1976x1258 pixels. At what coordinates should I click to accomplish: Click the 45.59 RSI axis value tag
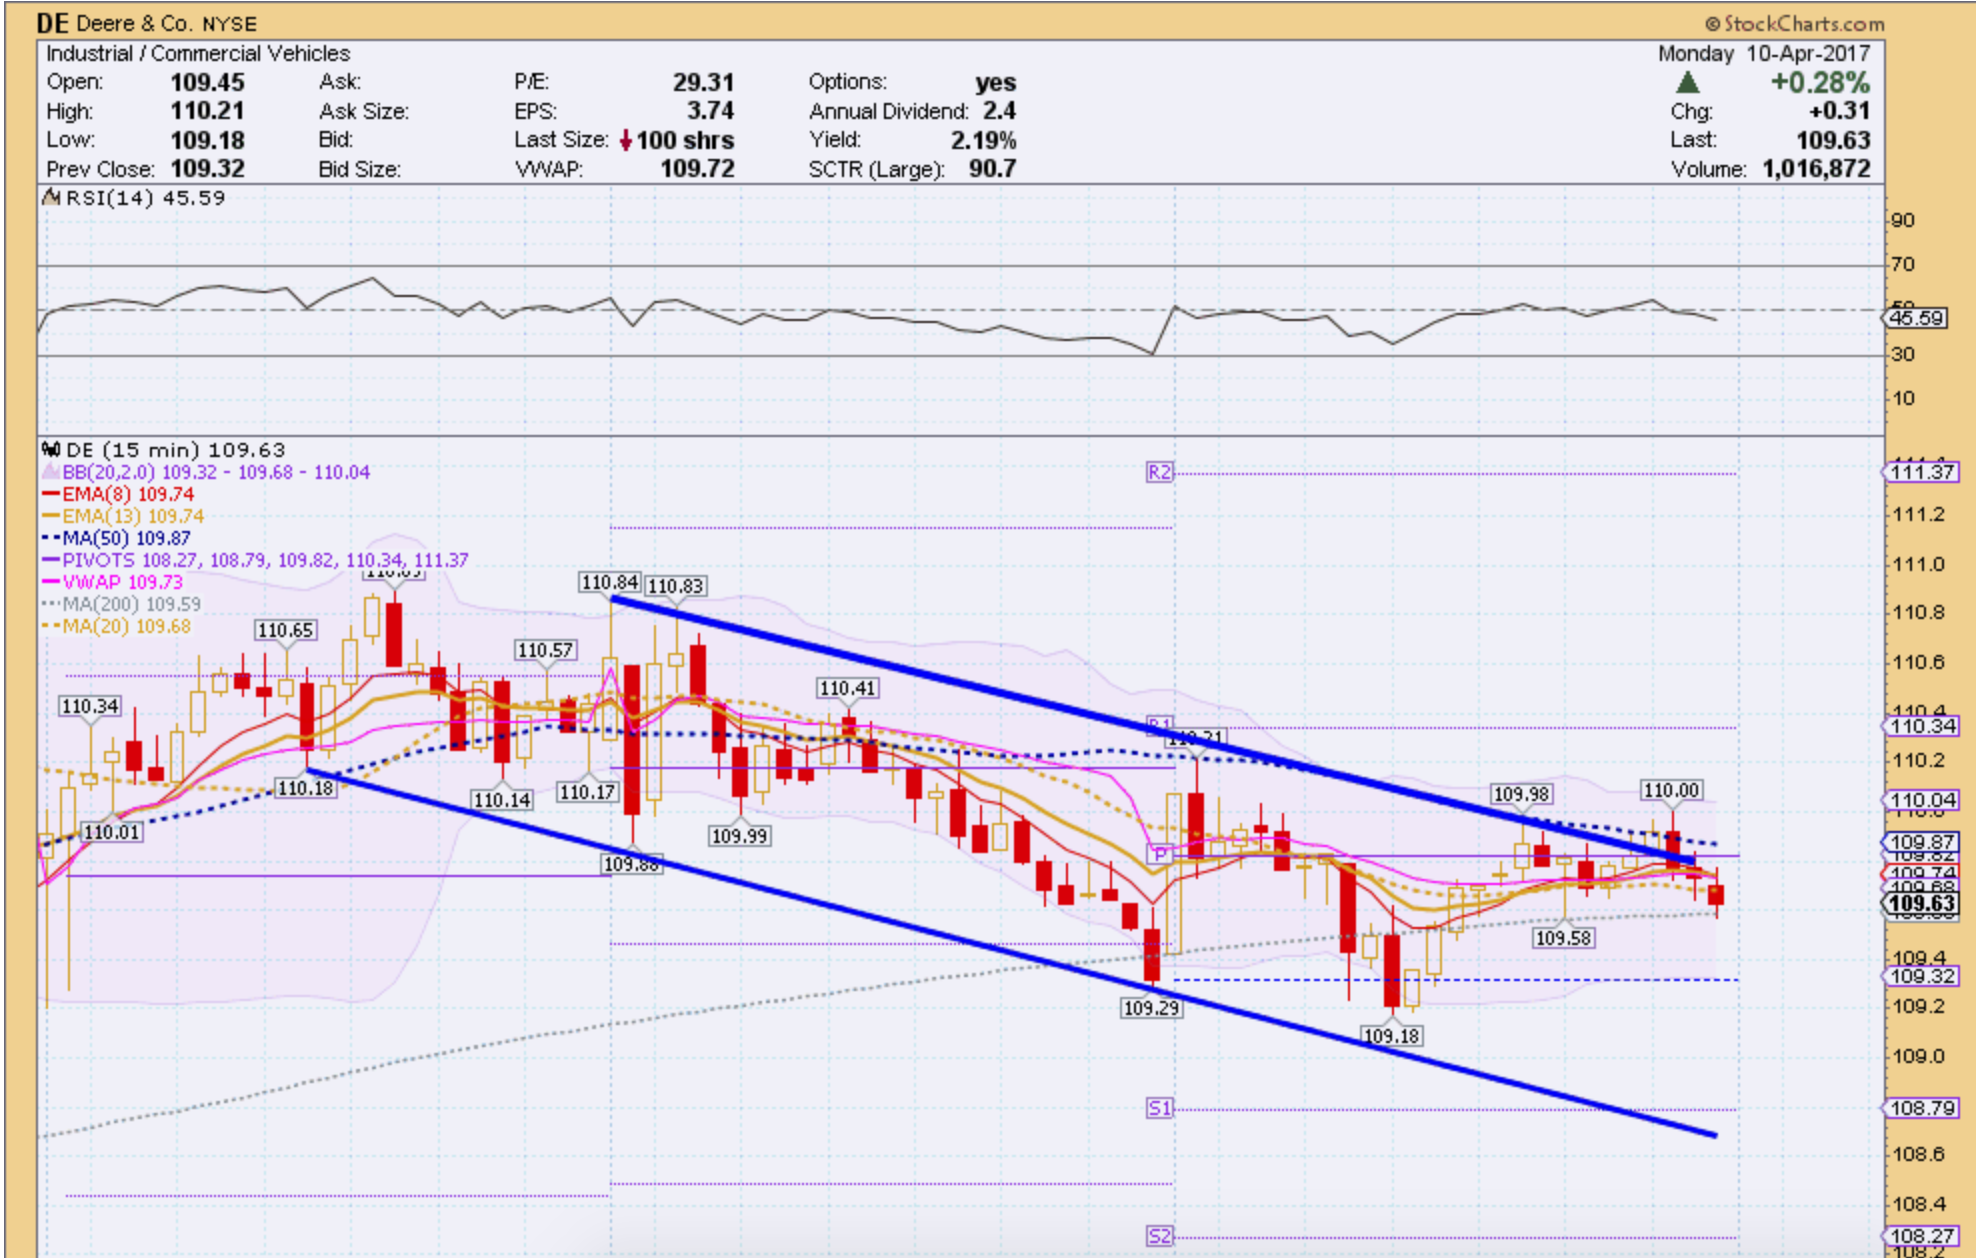1916,318
